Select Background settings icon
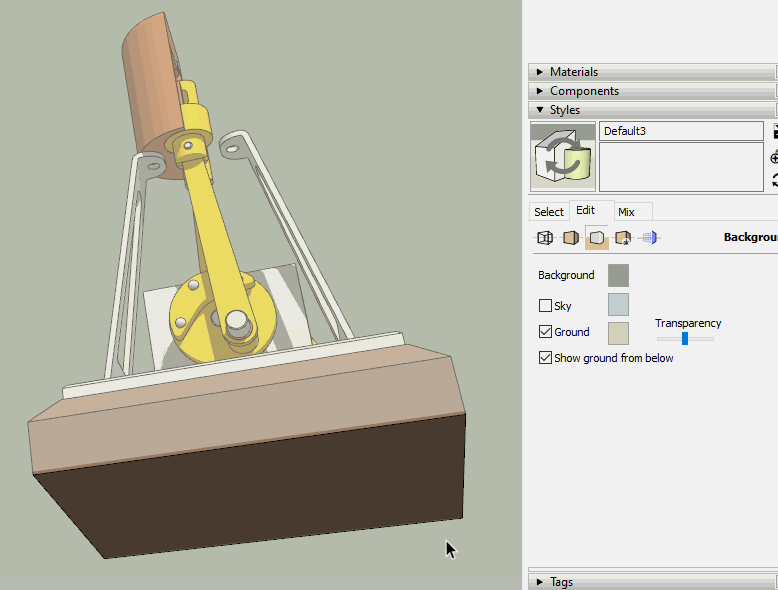The image size is (778, 590). pyautogui.click(x=597, y=238)
